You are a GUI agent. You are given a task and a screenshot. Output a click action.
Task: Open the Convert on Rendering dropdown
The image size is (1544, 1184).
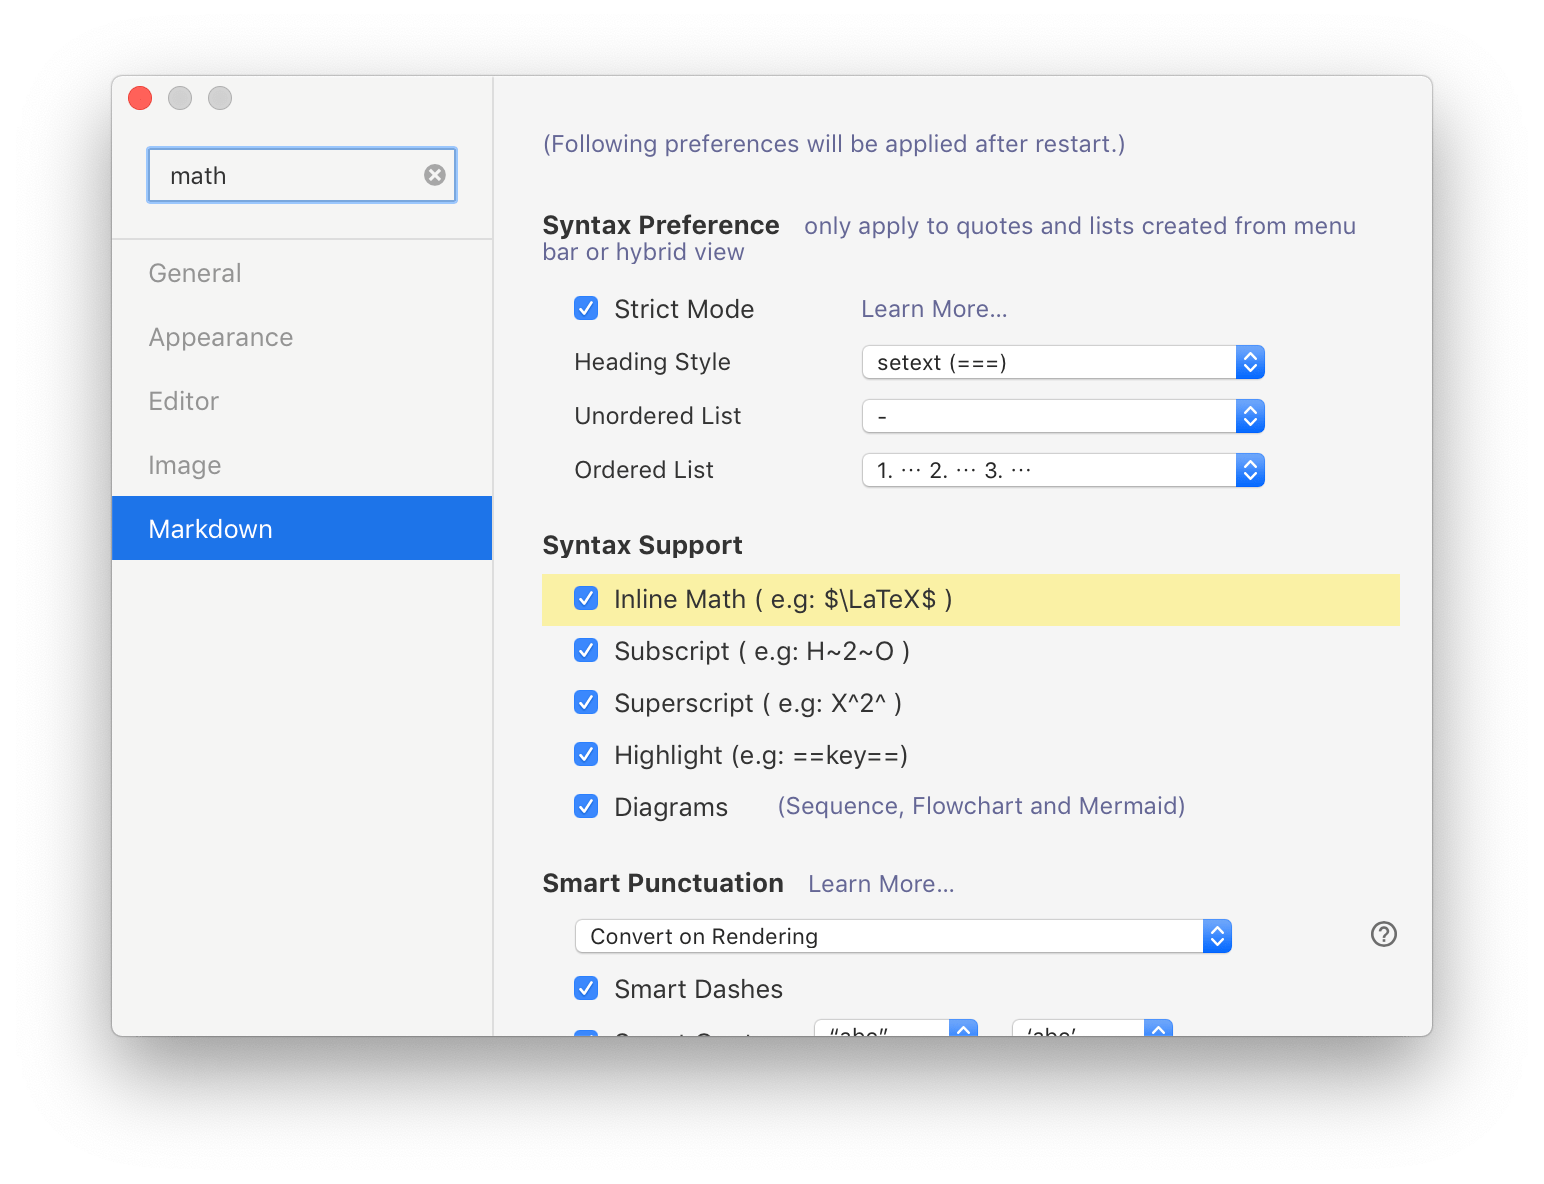coord(903,936)
